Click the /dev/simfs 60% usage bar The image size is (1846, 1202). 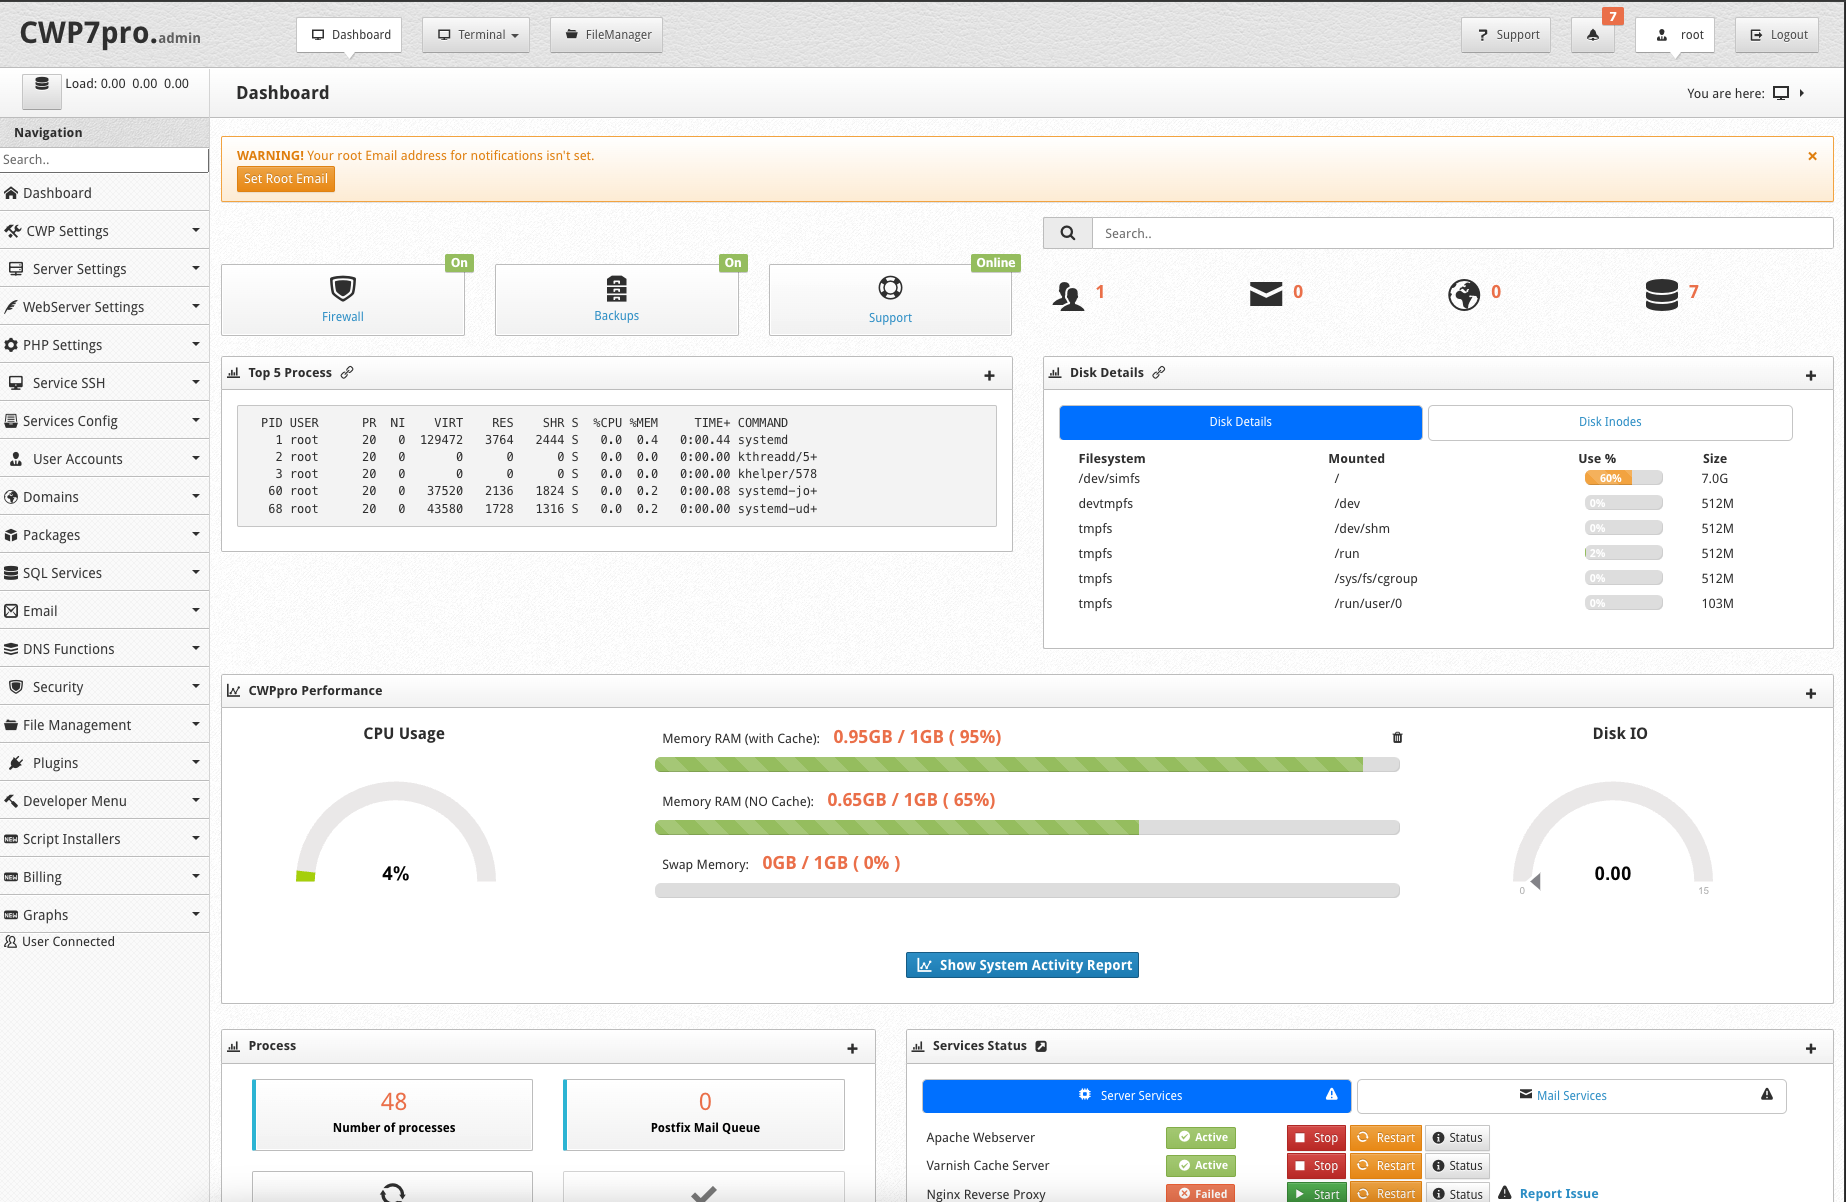coord(1623,478)
